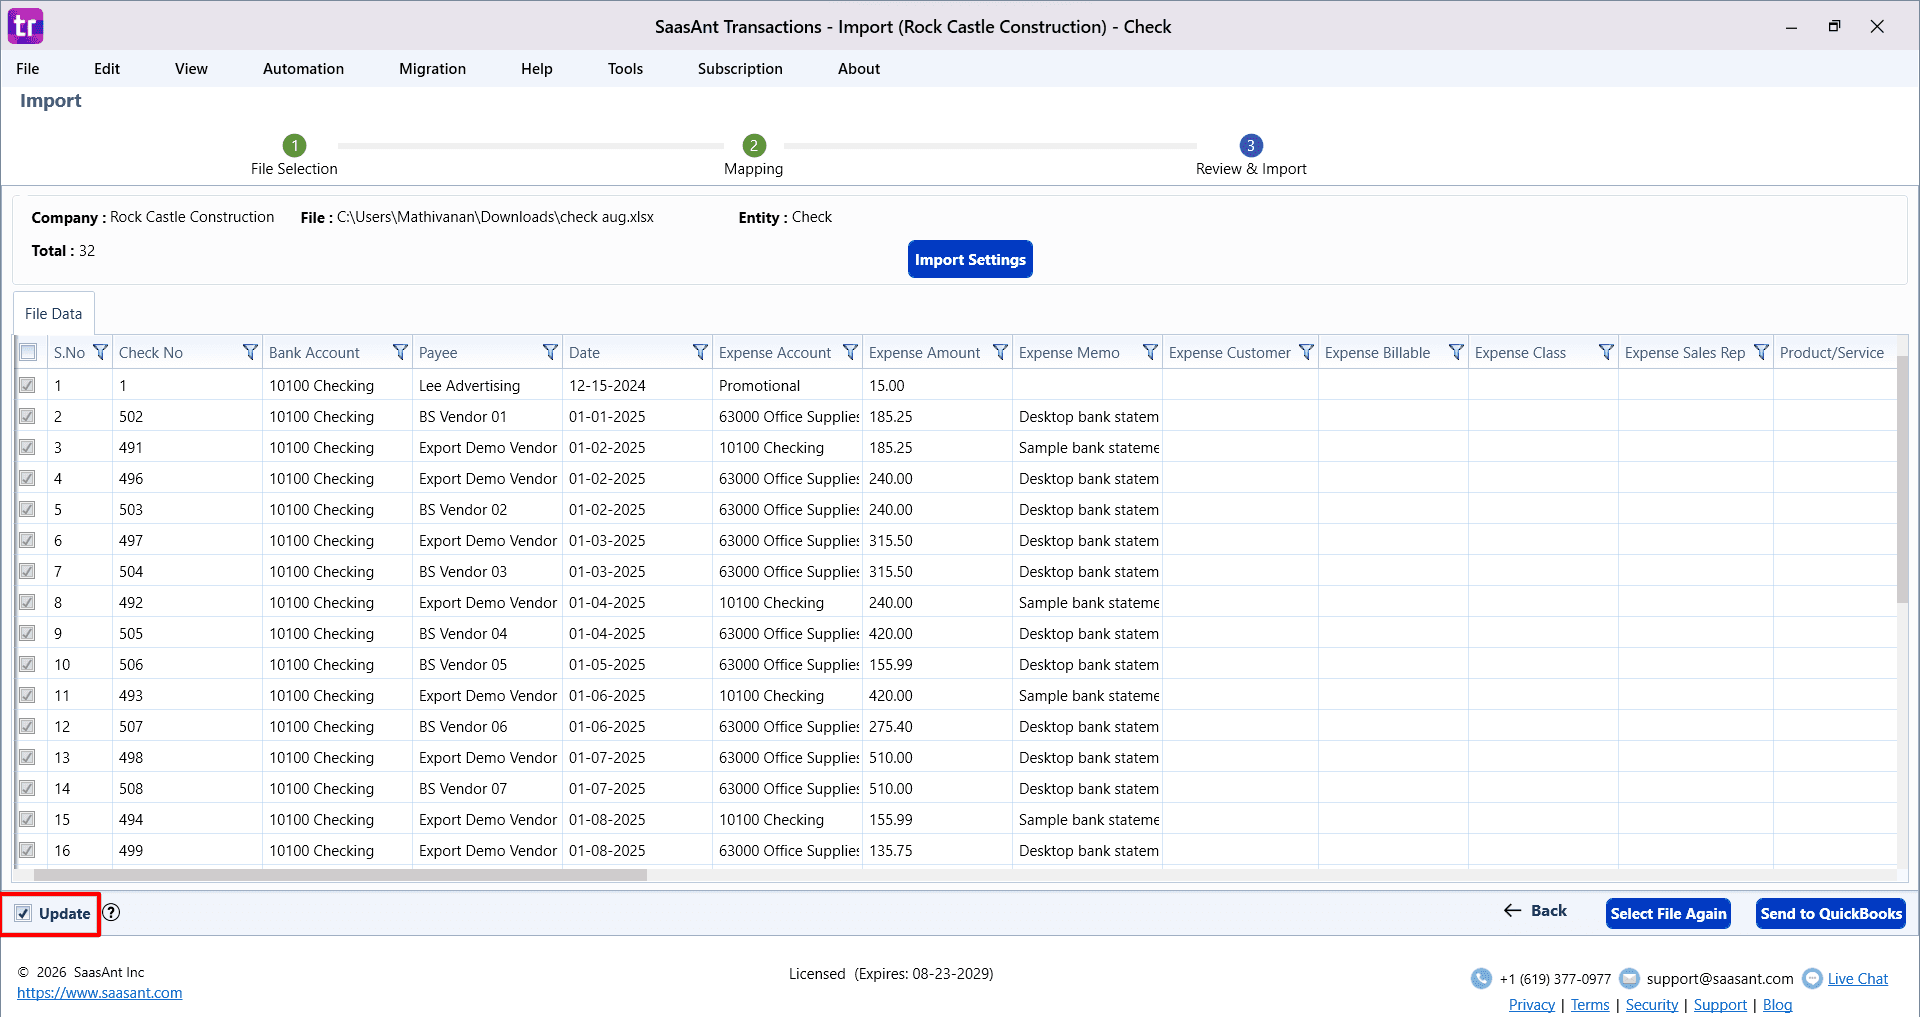The height and width of the screenshot is (1017, 1920).
Task: Open the Expense Customer filter icon
Action: coord(1306,352)
